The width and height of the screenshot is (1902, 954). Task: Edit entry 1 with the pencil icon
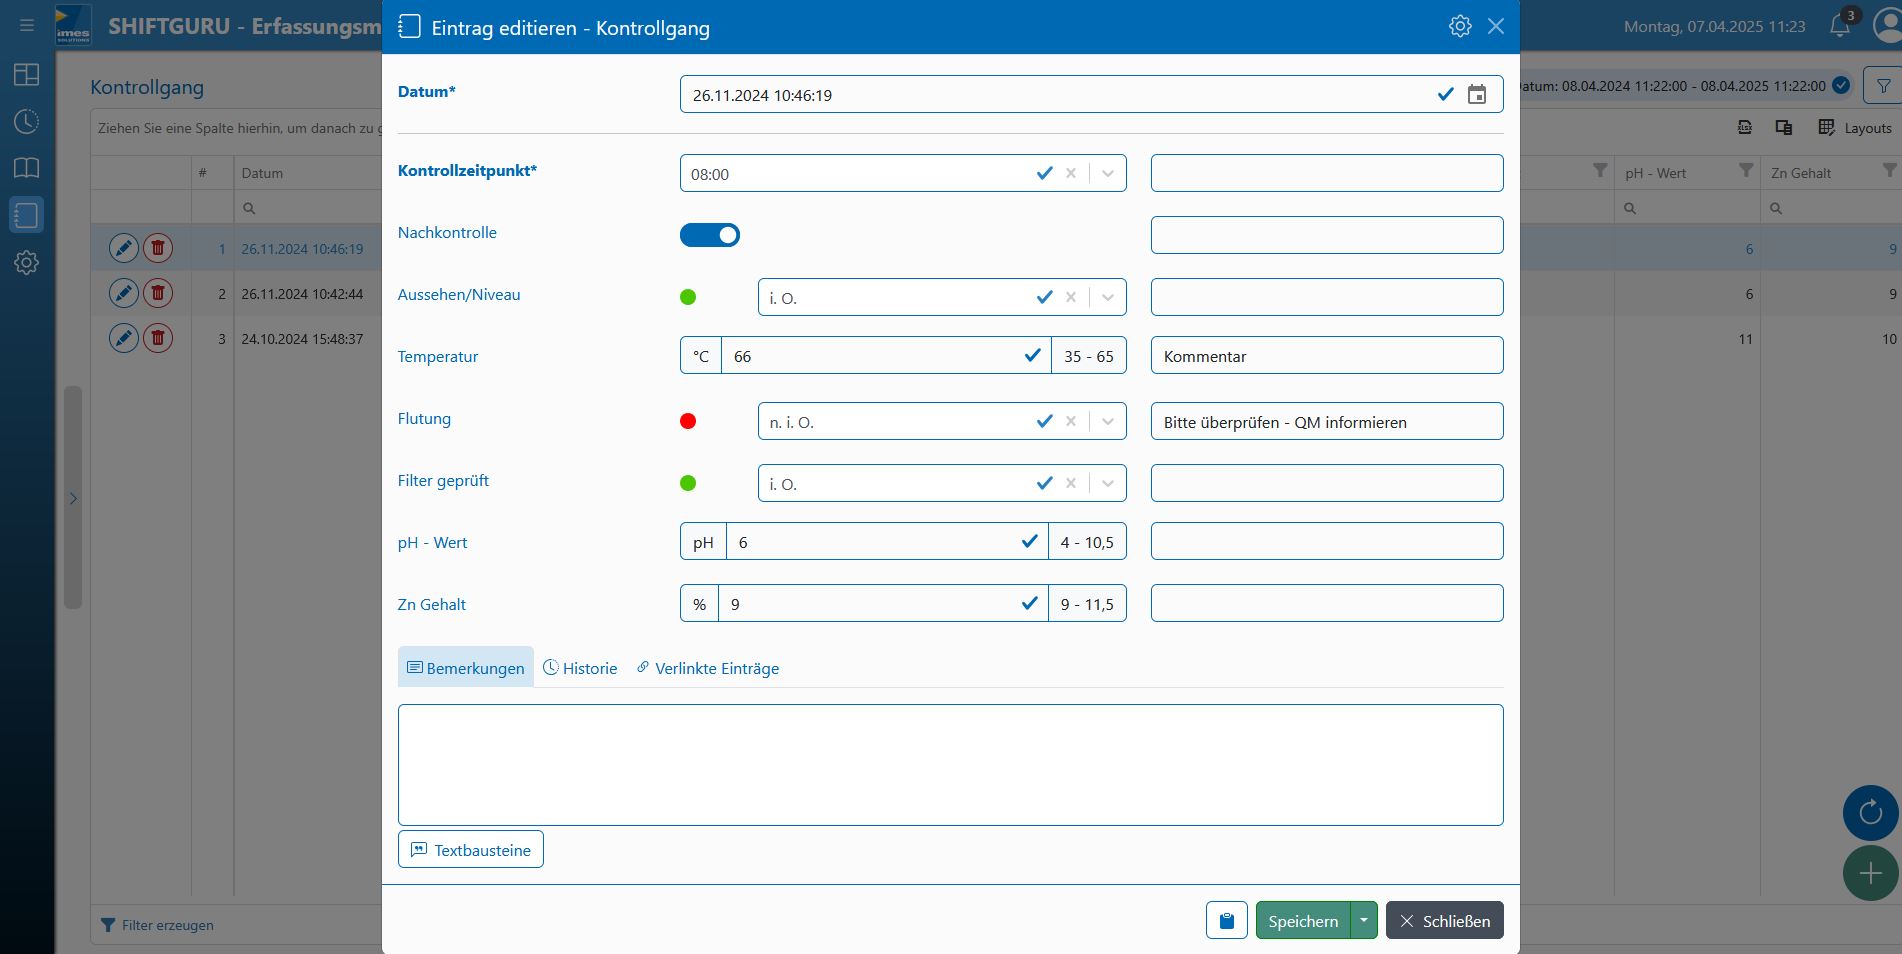pyautogui.click(x=123, y=247)
